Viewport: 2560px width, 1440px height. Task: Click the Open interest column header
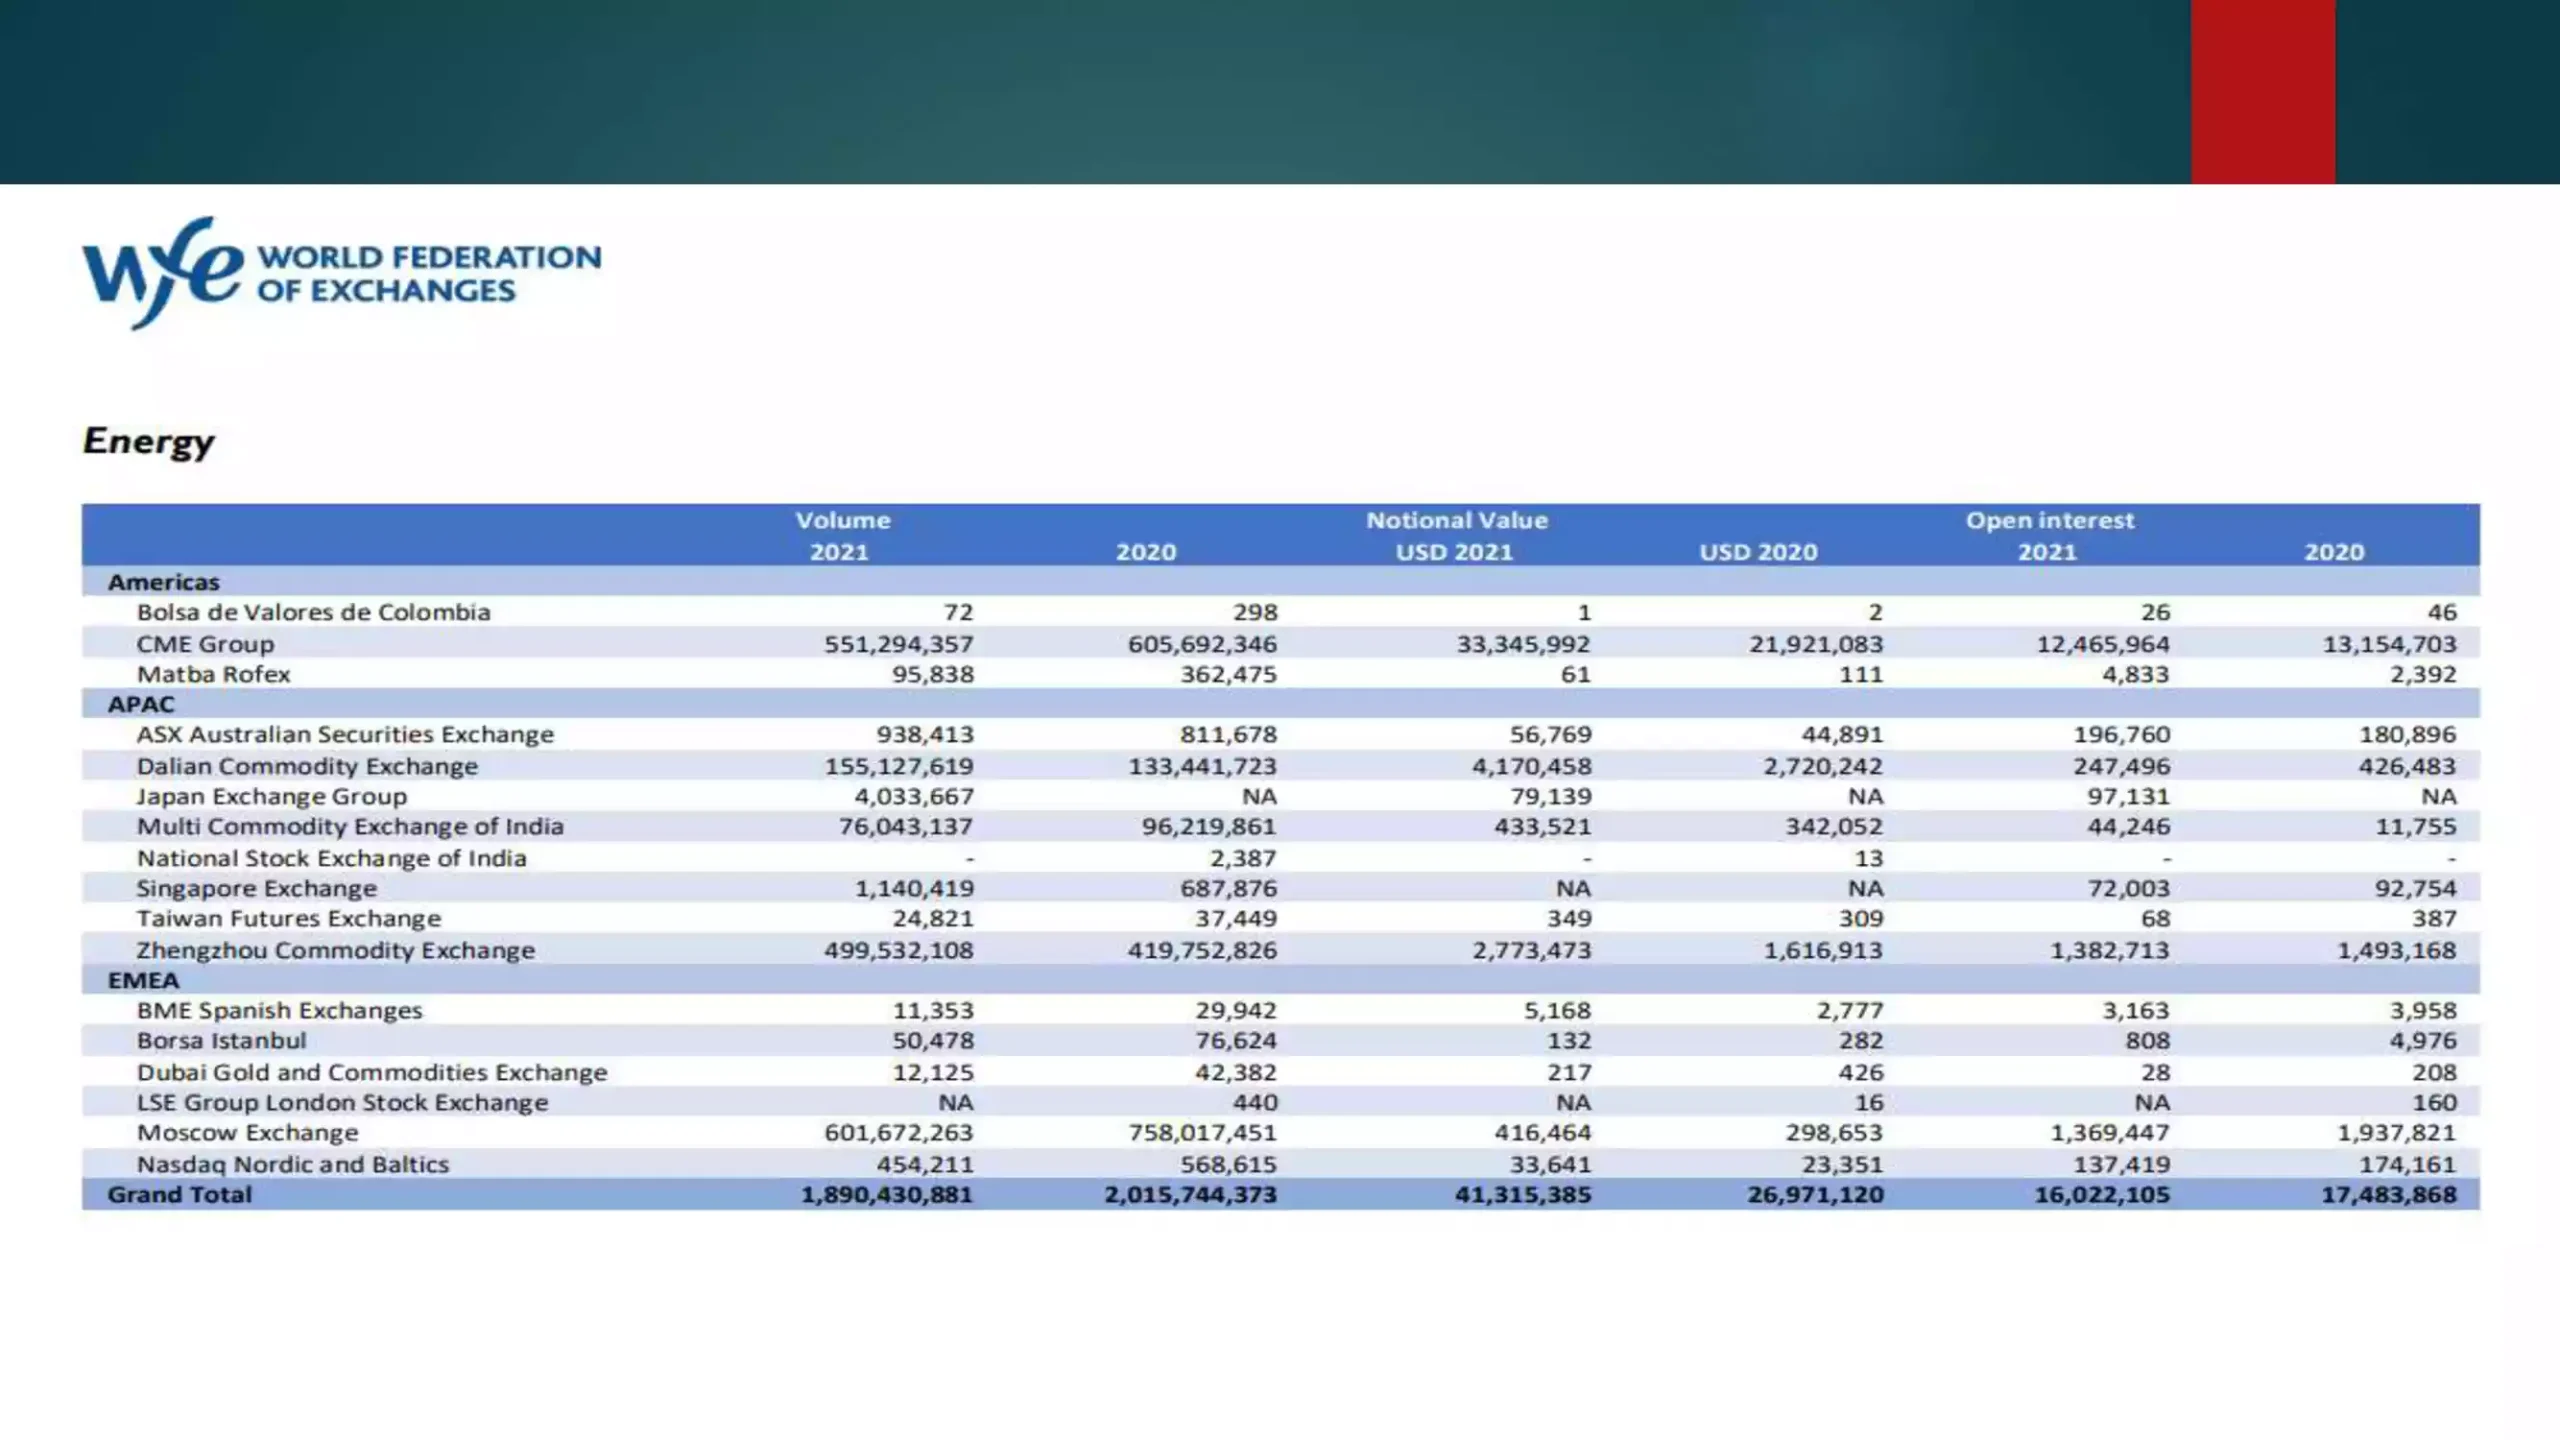pyautogui.click(x=2050, y=520)
